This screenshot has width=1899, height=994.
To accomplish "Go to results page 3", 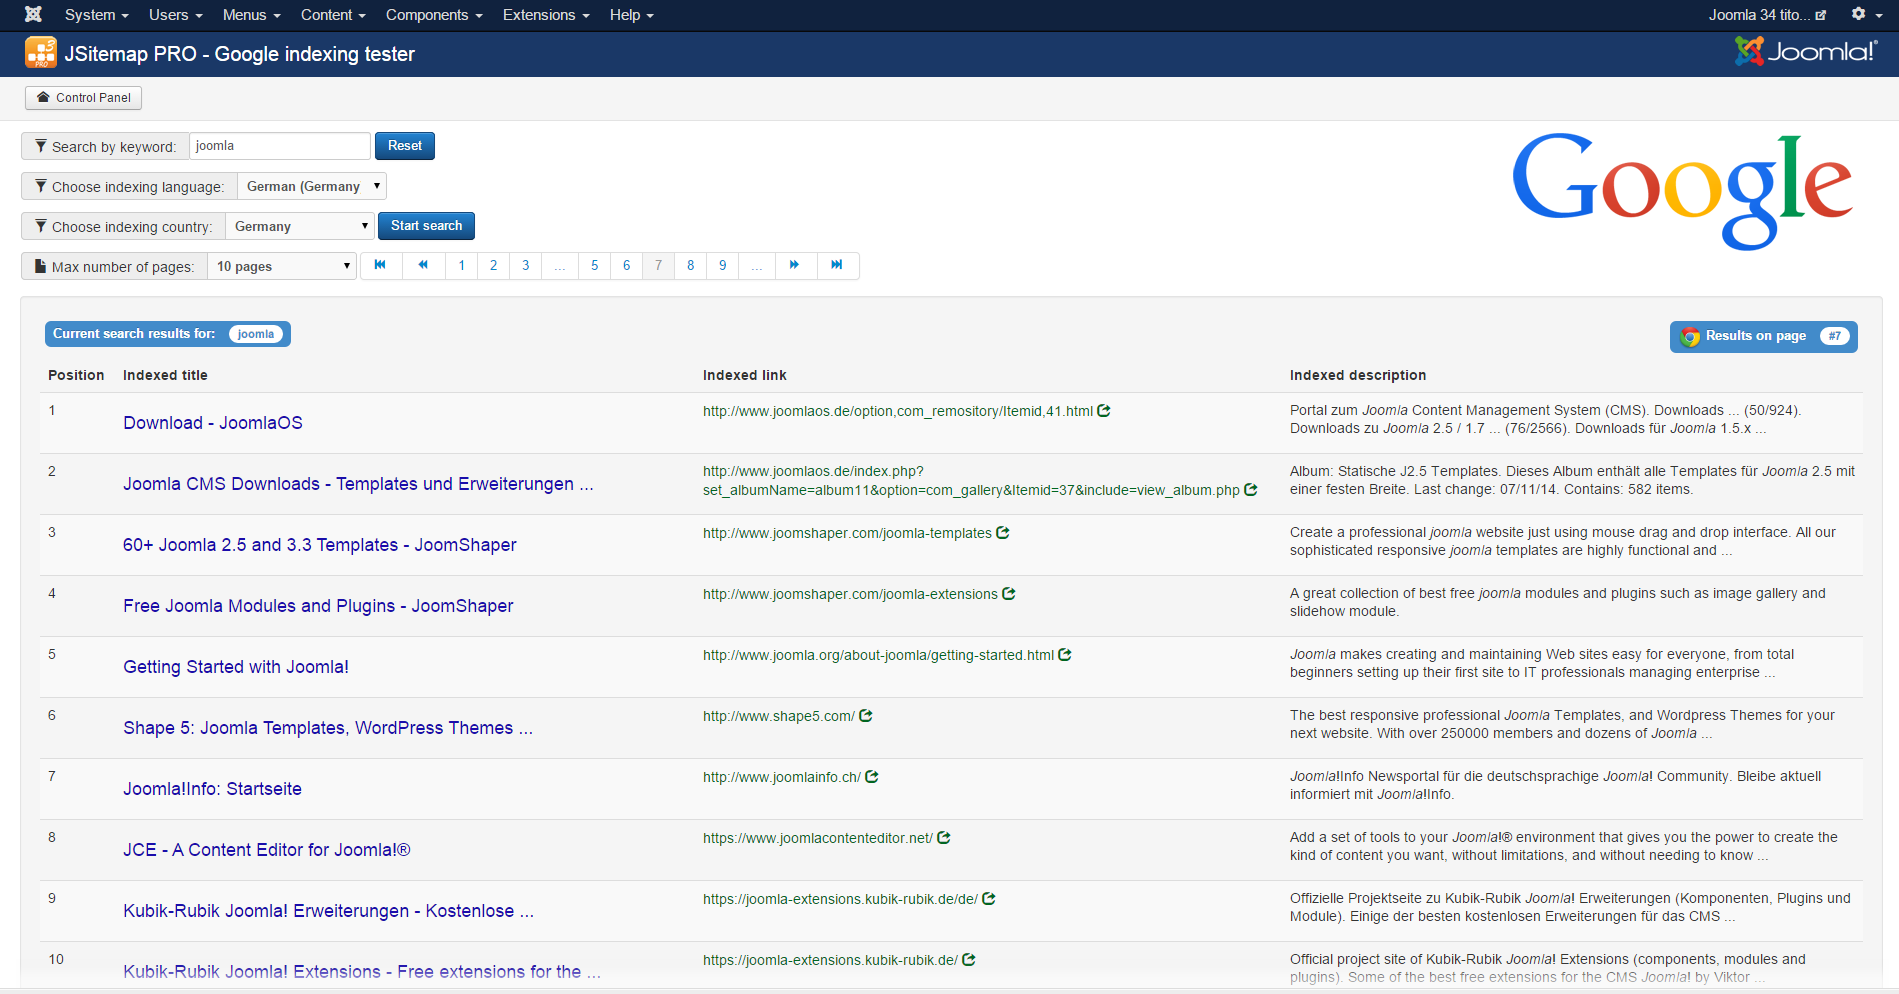I will pyautogui.click(x=525, y=265).
